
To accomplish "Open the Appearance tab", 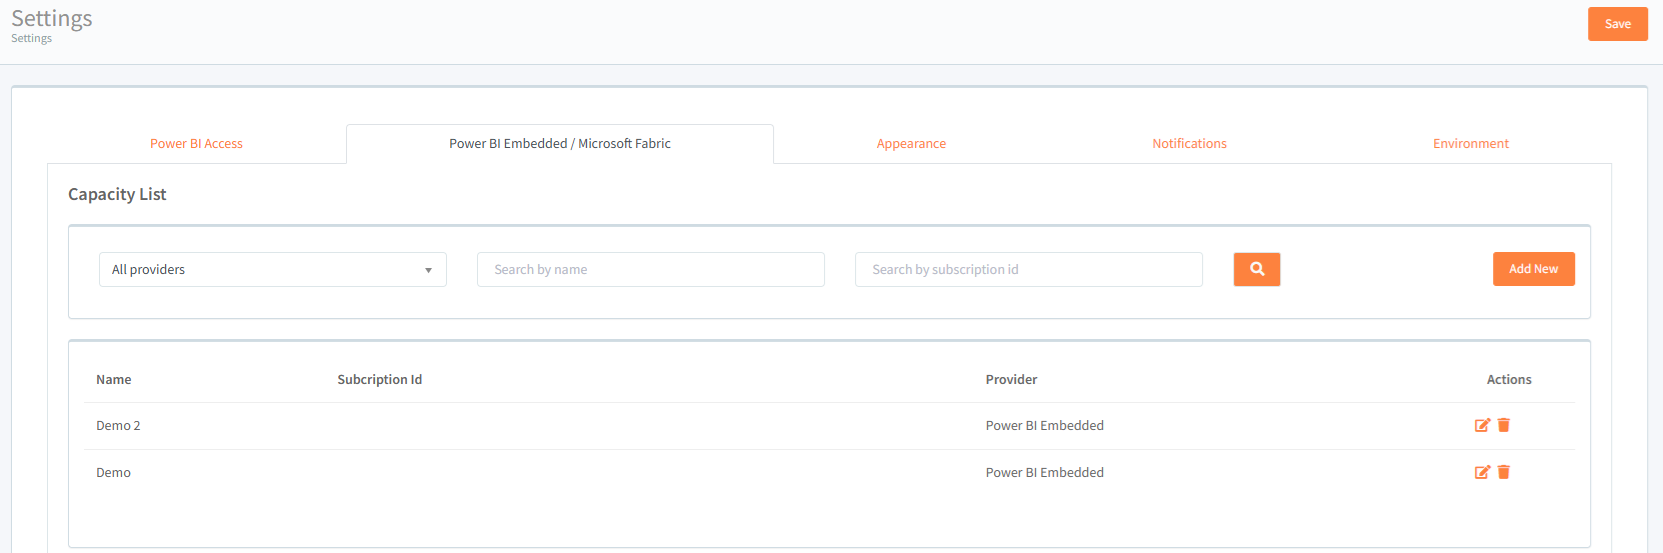I will coord(911,144).
